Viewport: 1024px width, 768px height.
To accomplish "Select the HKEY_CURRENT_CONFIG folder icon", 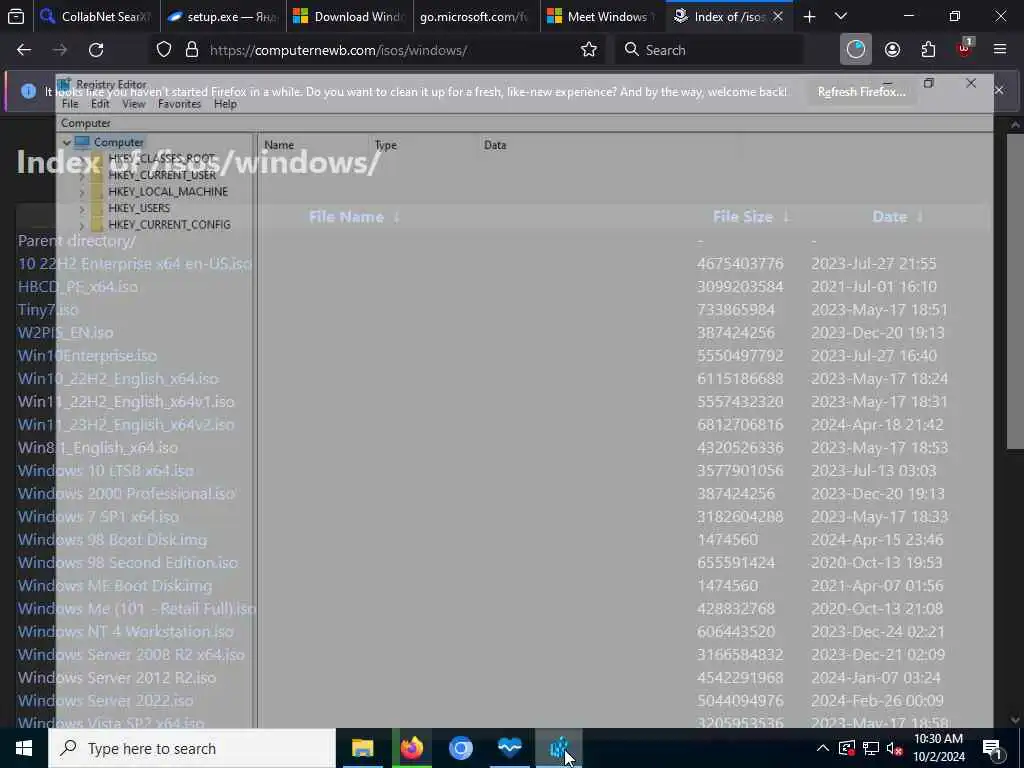I will click(x=97, y=225).
